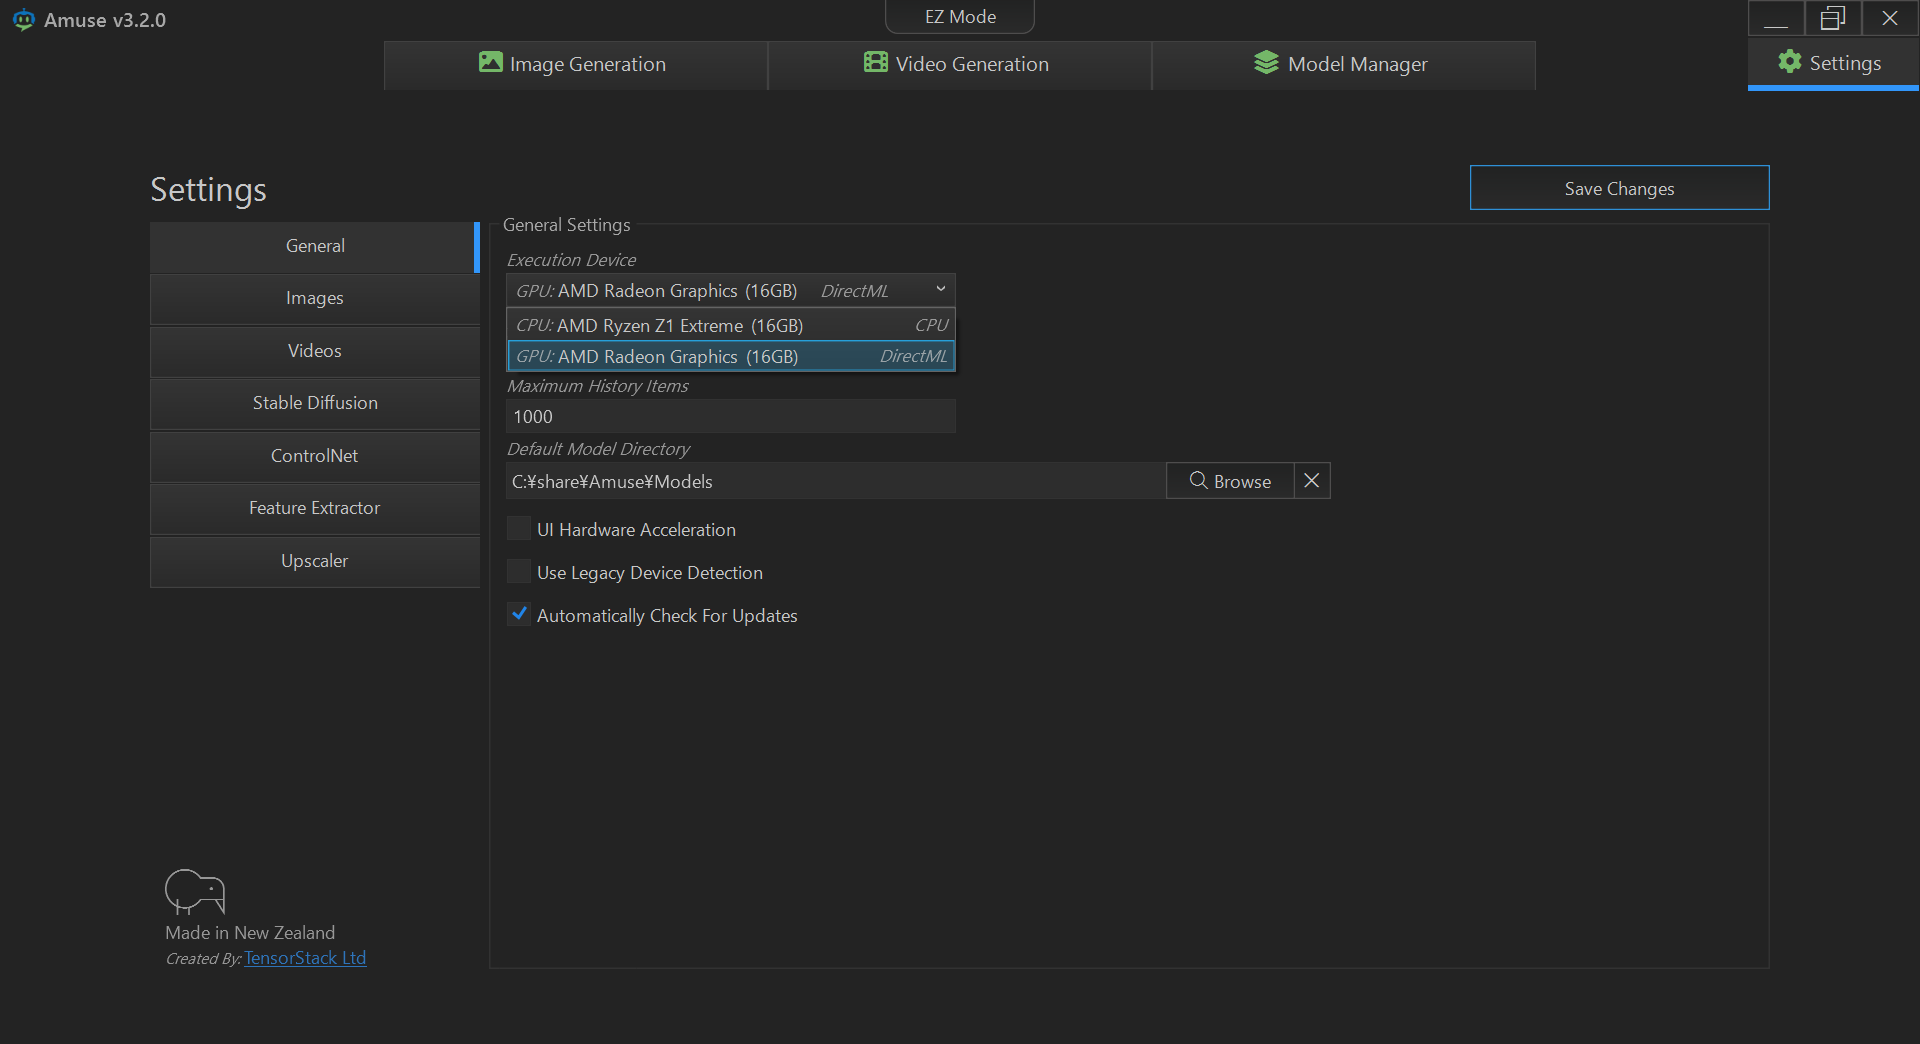The image size is (1920, 1044).
Task: Click the Video Generation film icon
Action: point(875,63)
